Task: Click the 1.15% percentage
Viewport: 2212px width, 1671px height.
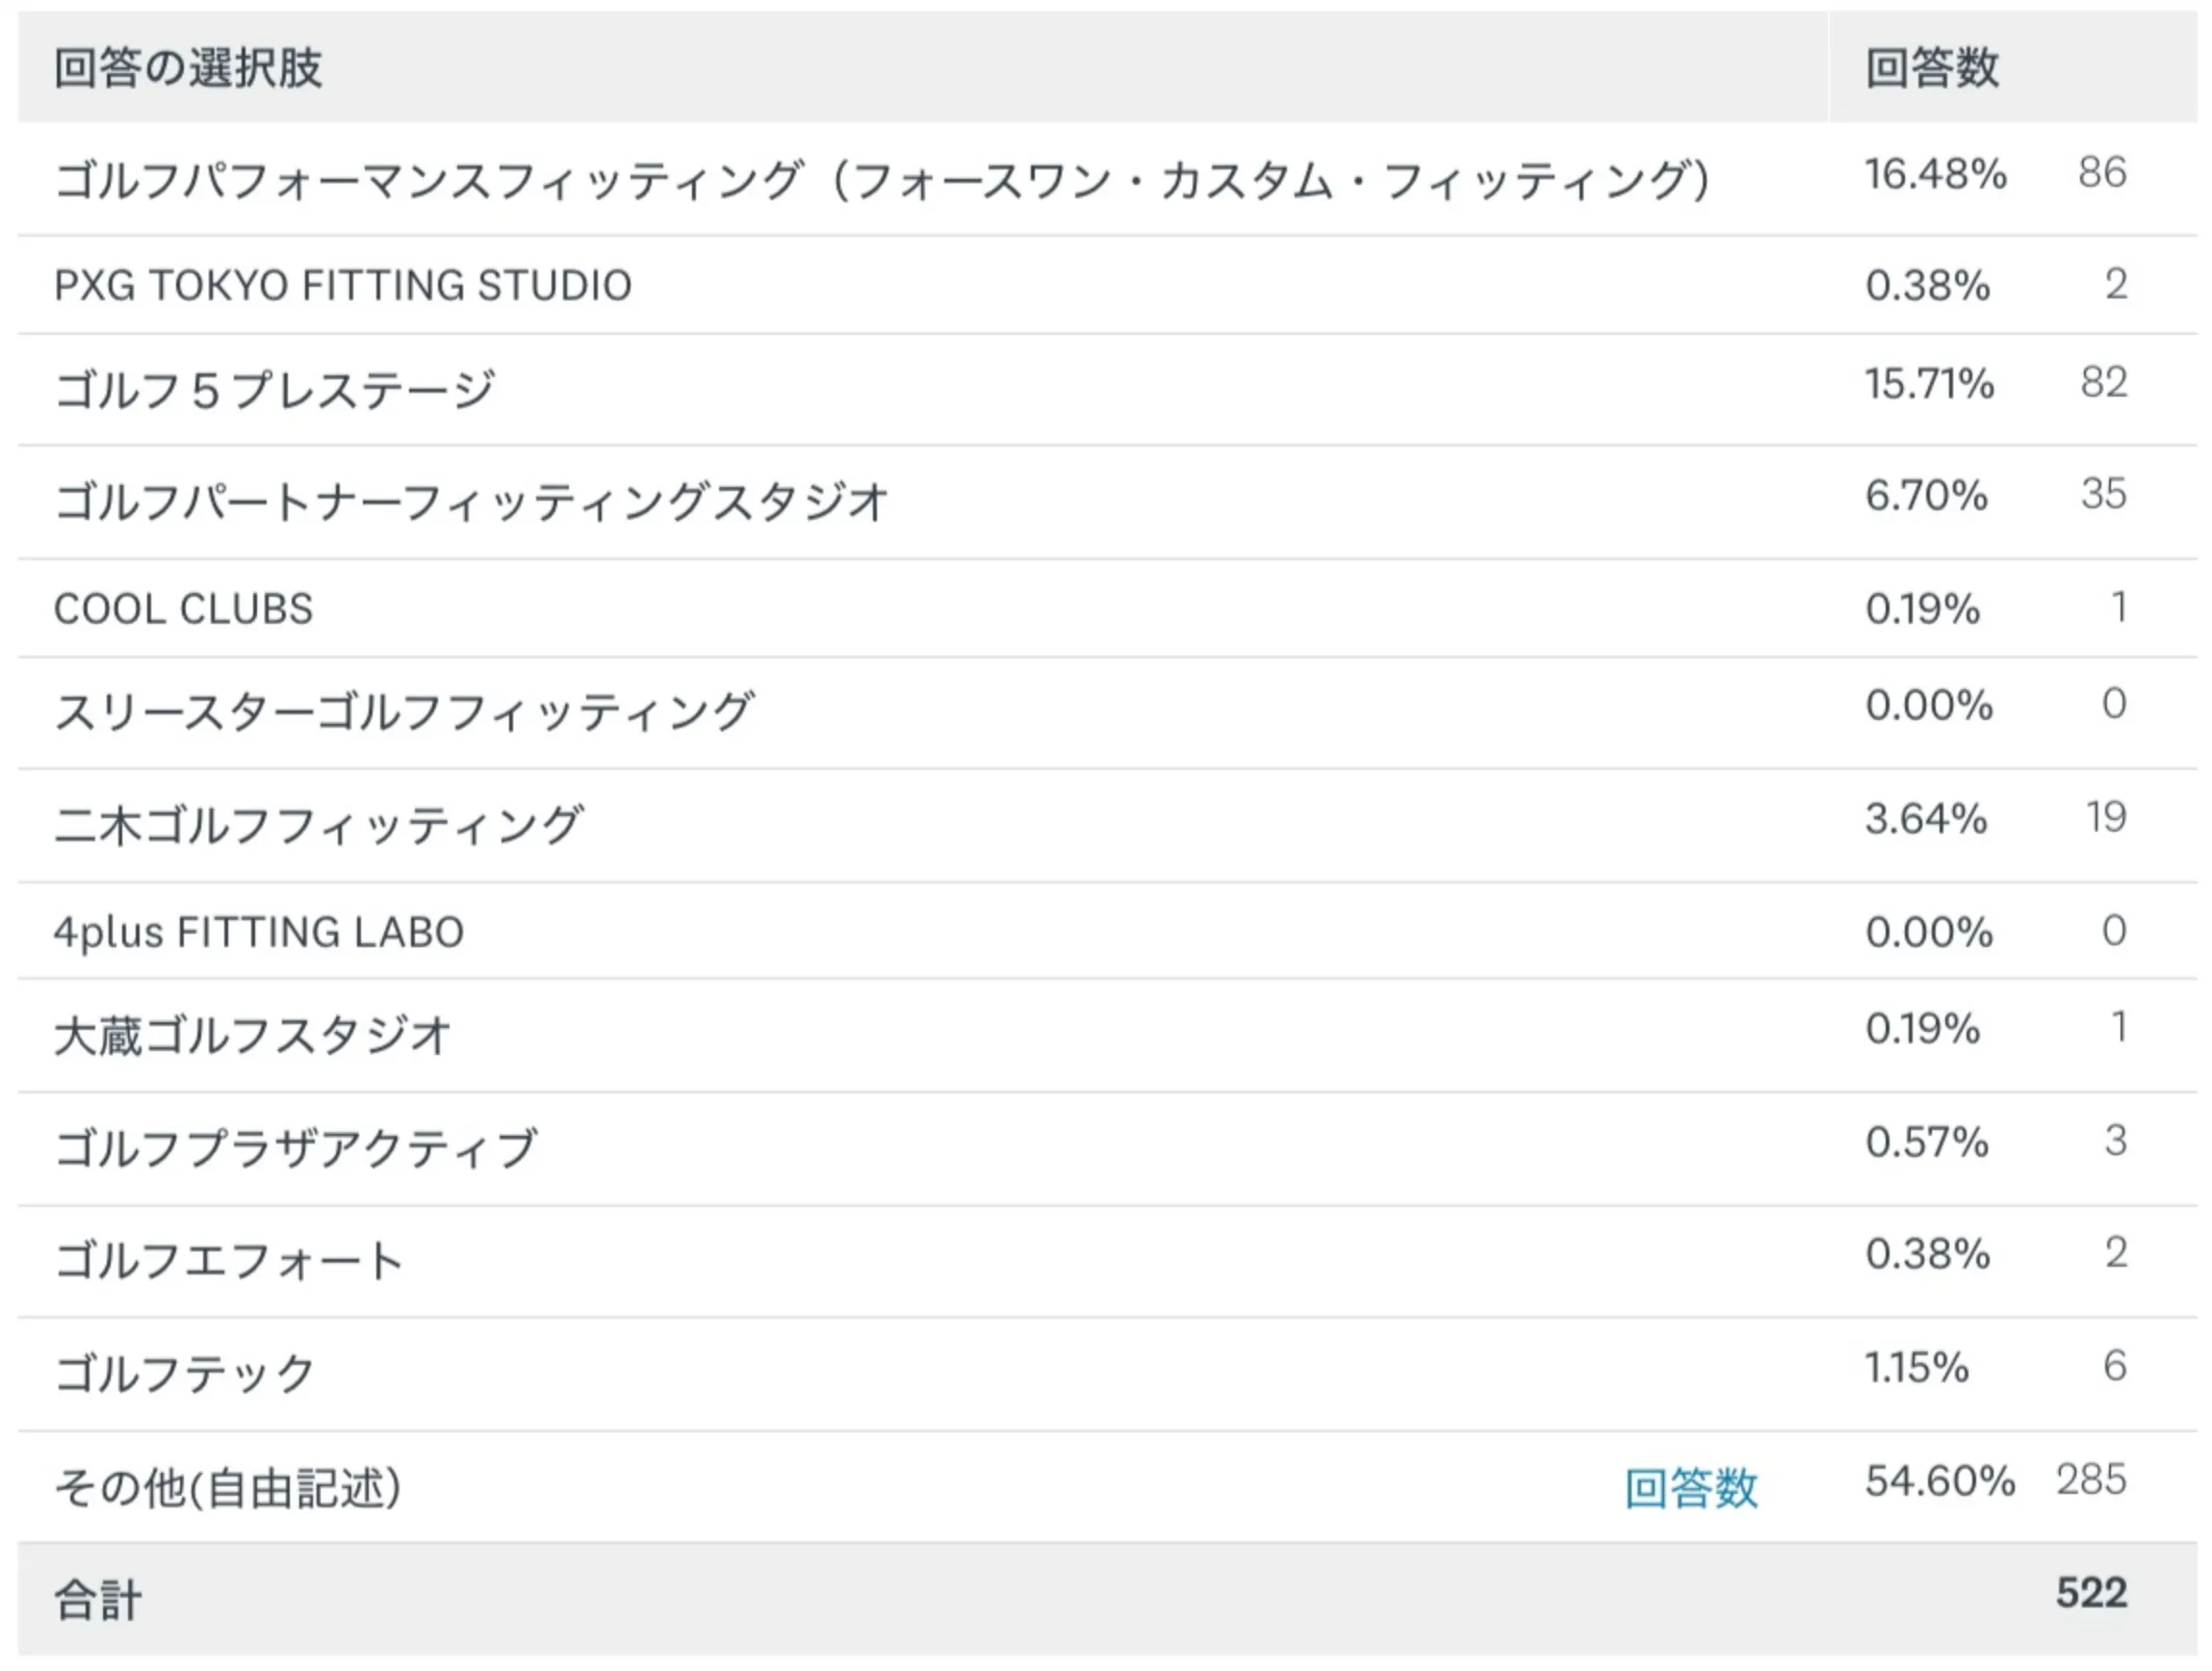Action: (1917, 1367)
